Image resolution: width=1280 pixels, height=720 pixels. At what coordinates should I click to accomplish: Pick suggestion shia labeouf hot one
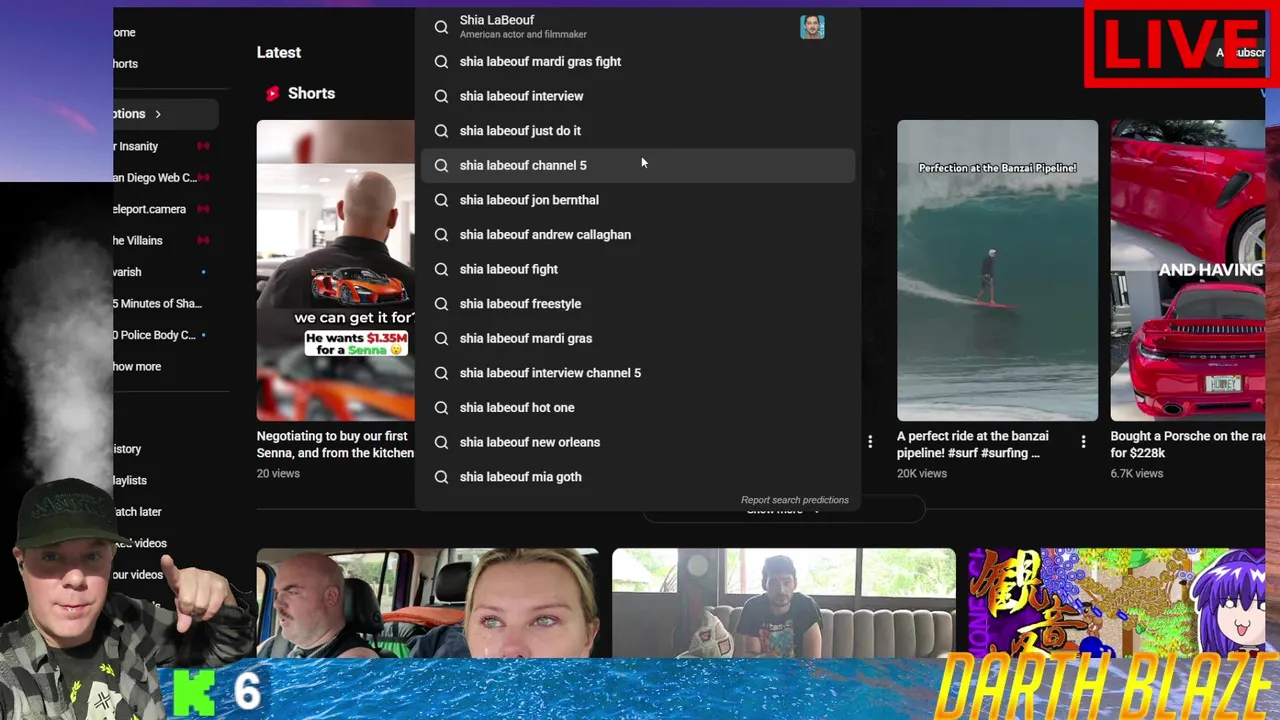tap(638, 408)
